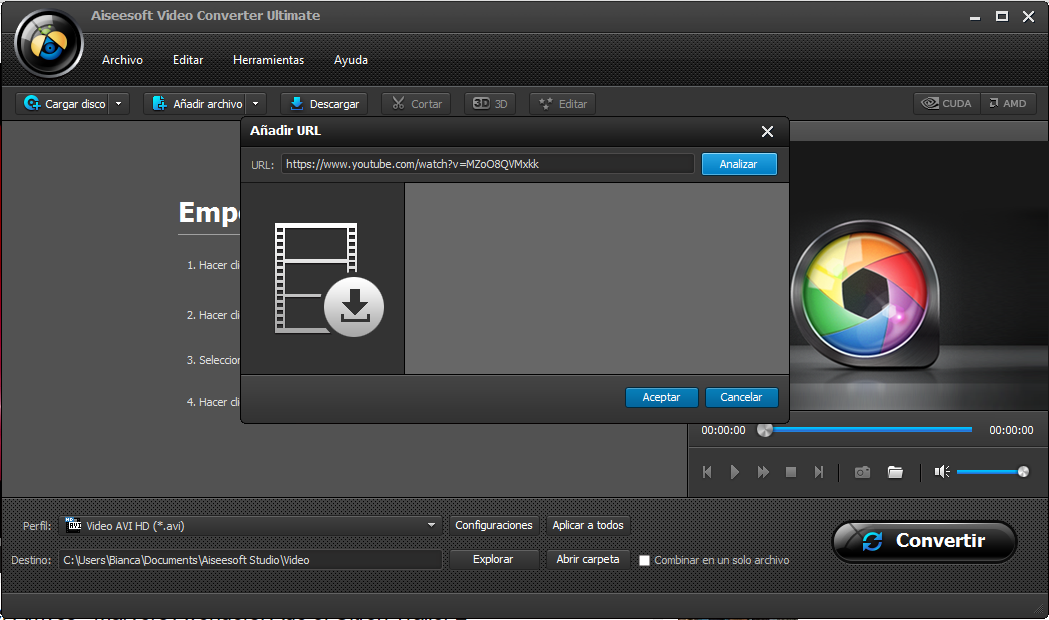Screen dimensions: 1049x620
Task: Enable Combinar en un solo archivo checkbox
Action: click(644, 560)
